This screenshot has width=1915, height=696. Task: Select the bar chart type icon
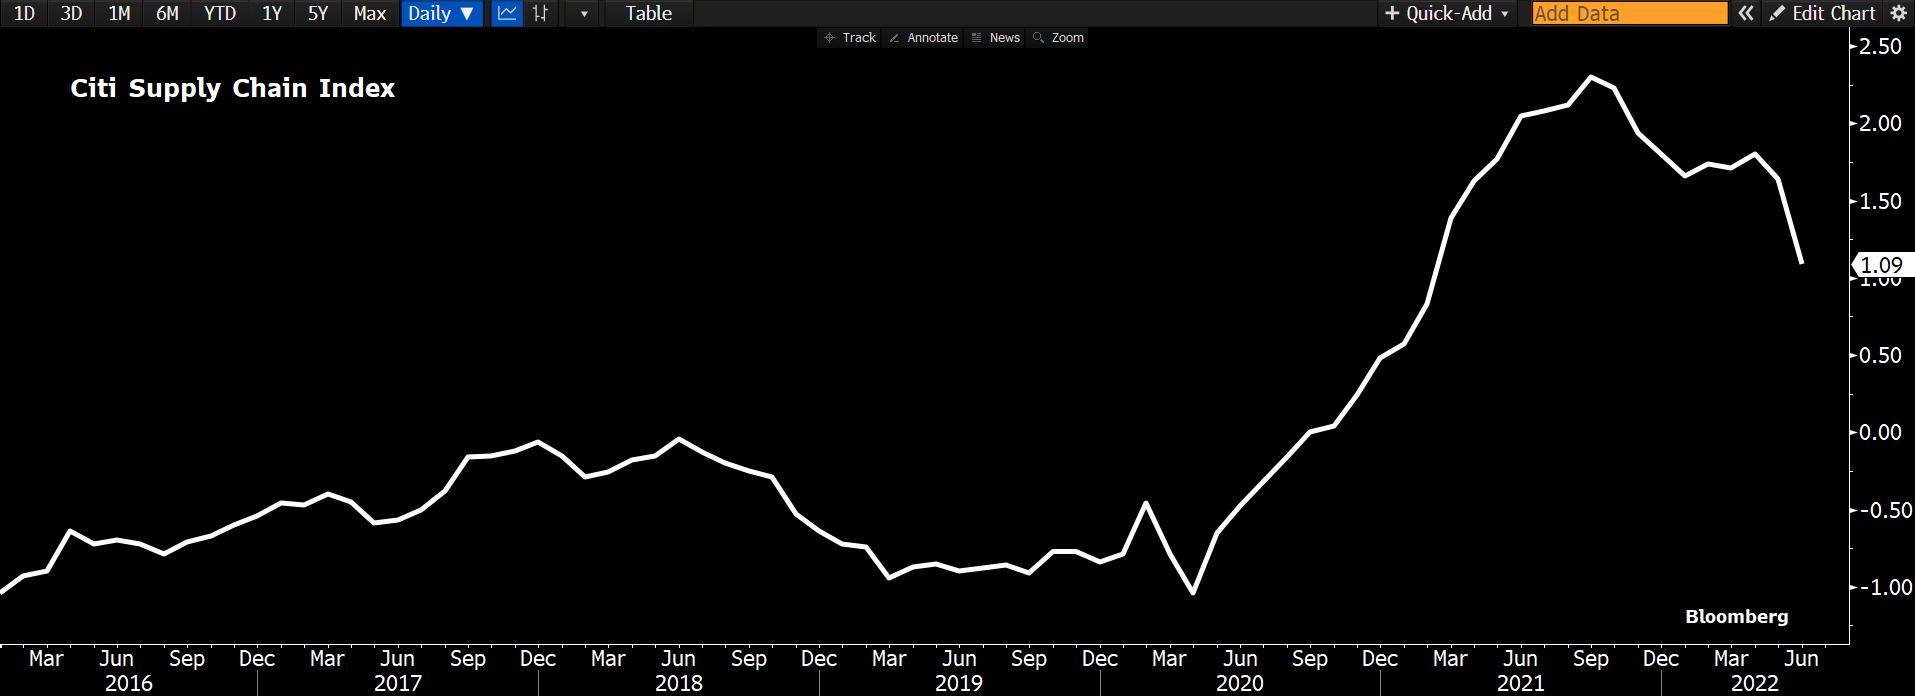click(540, 13)
